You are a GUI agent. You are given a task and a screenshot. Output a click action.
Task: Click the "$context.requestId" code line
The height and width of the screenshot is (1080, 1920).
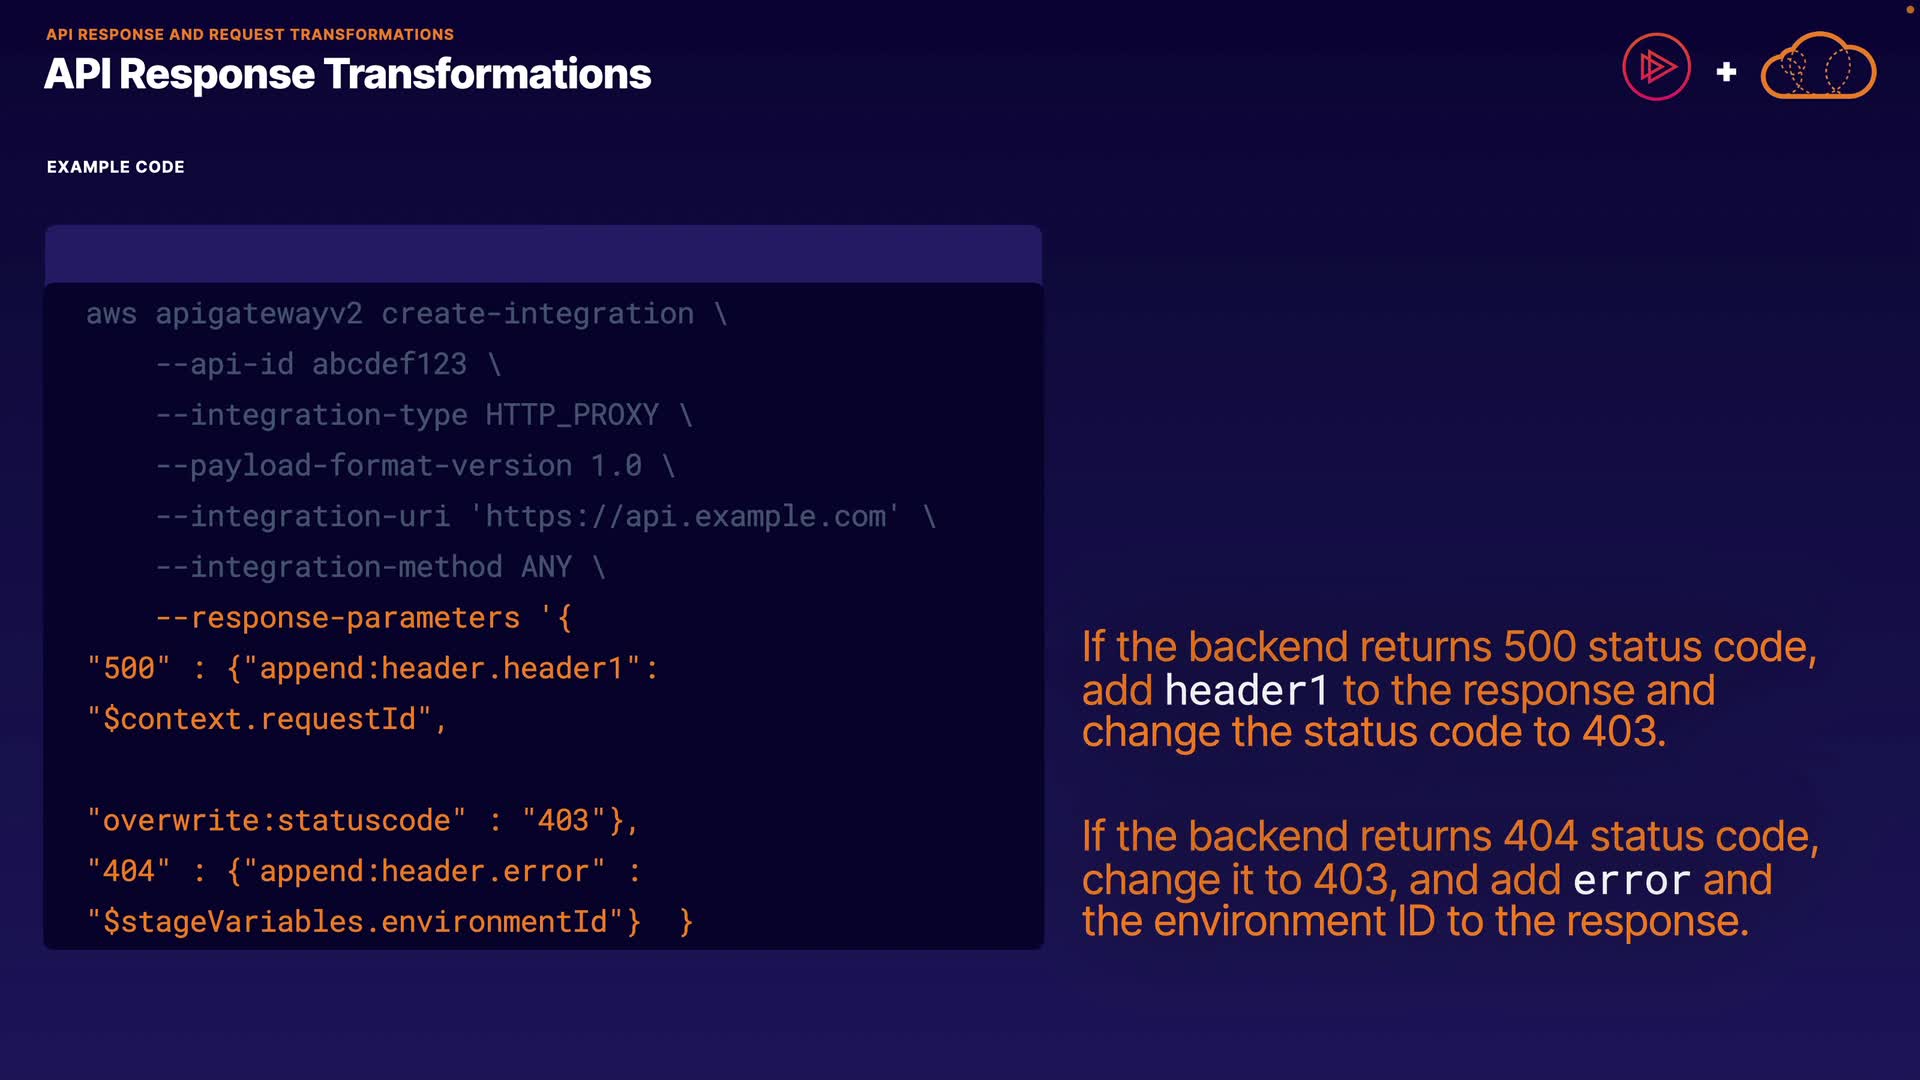pos(266,719)
